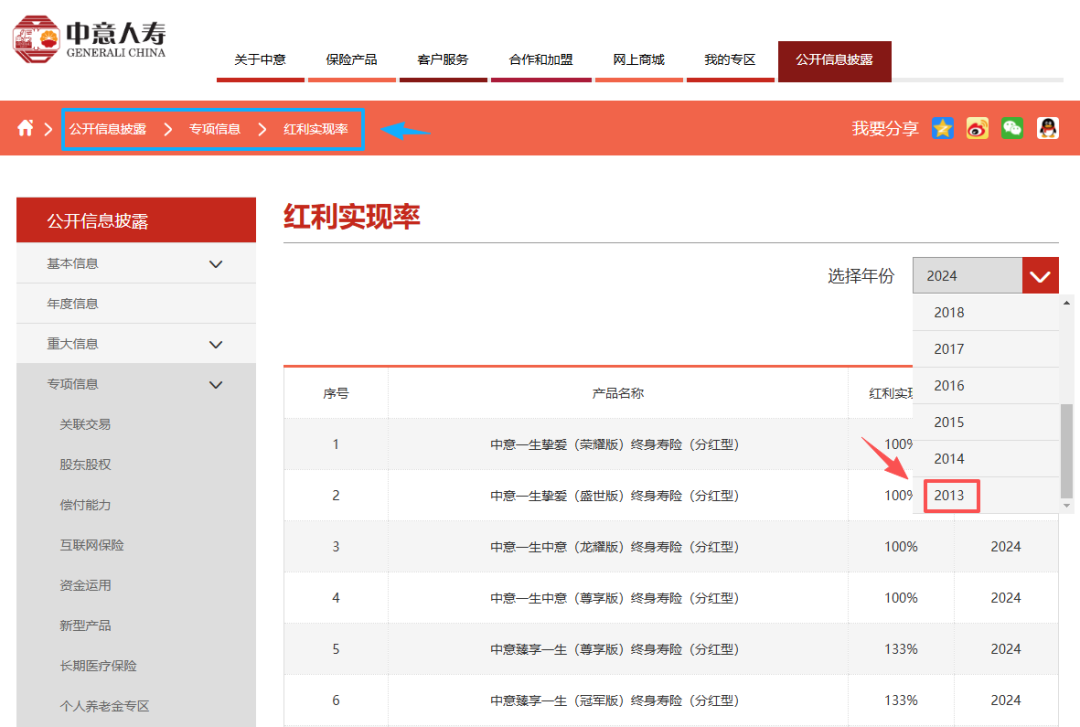Open the 保险产品 navigation tab
The height and width of the screenshot is (727, 1080).
[x=351, y=60]
